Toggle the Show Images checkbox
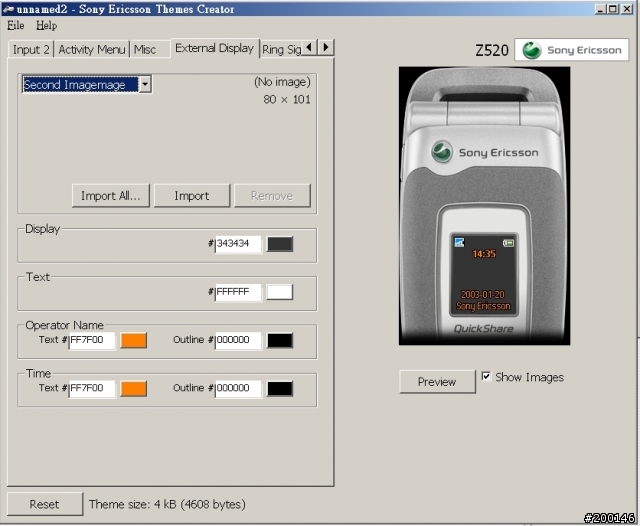 click(x=486, y=376)
